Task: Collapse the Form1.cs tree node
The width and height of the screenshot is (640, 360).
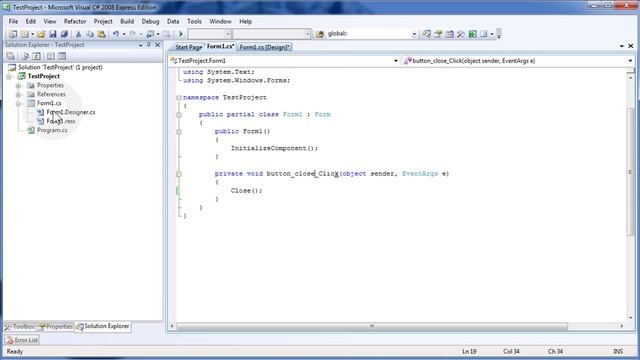Action: [x=18, y=104]
